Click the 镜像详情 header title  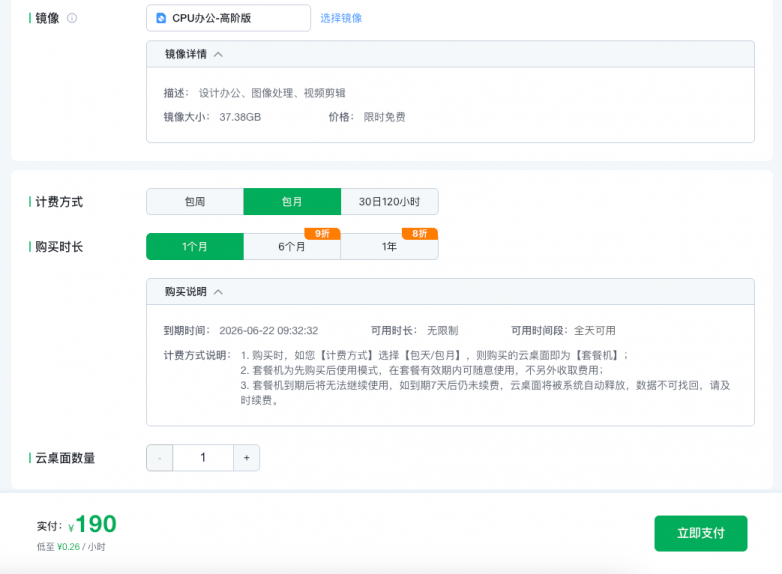click(x=186, y=54)
